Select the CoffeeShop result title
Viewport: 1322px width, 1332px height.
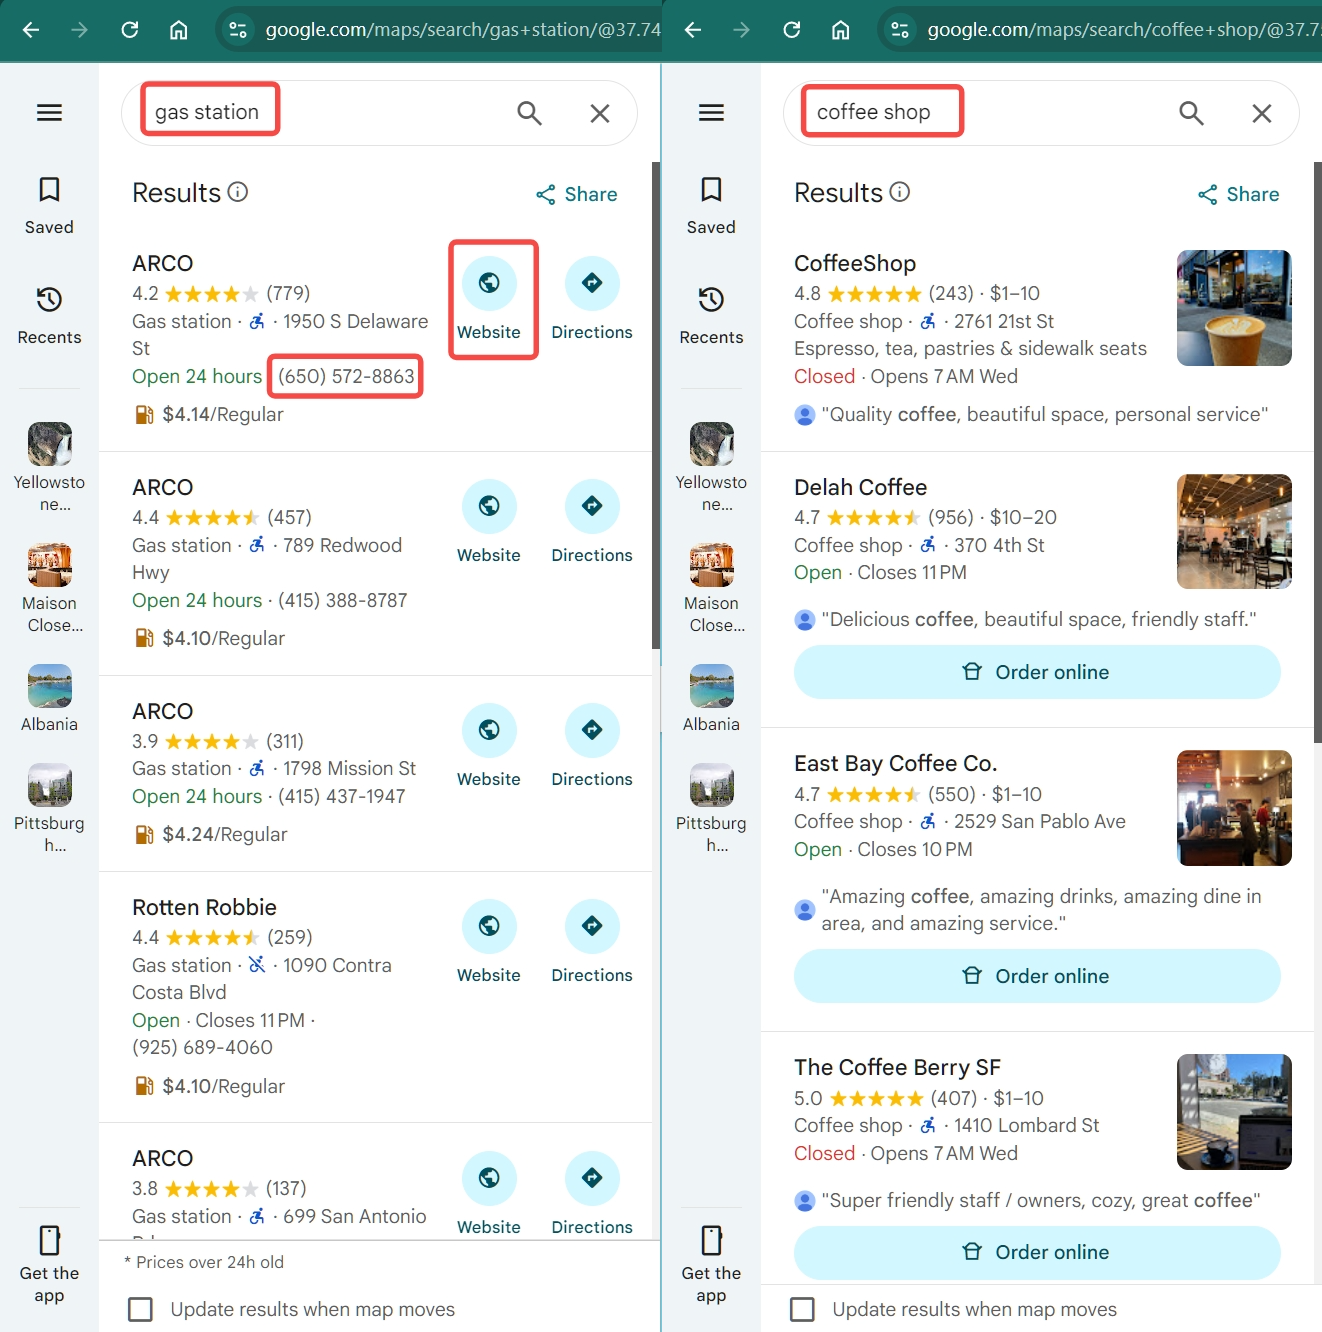[855, 263]
